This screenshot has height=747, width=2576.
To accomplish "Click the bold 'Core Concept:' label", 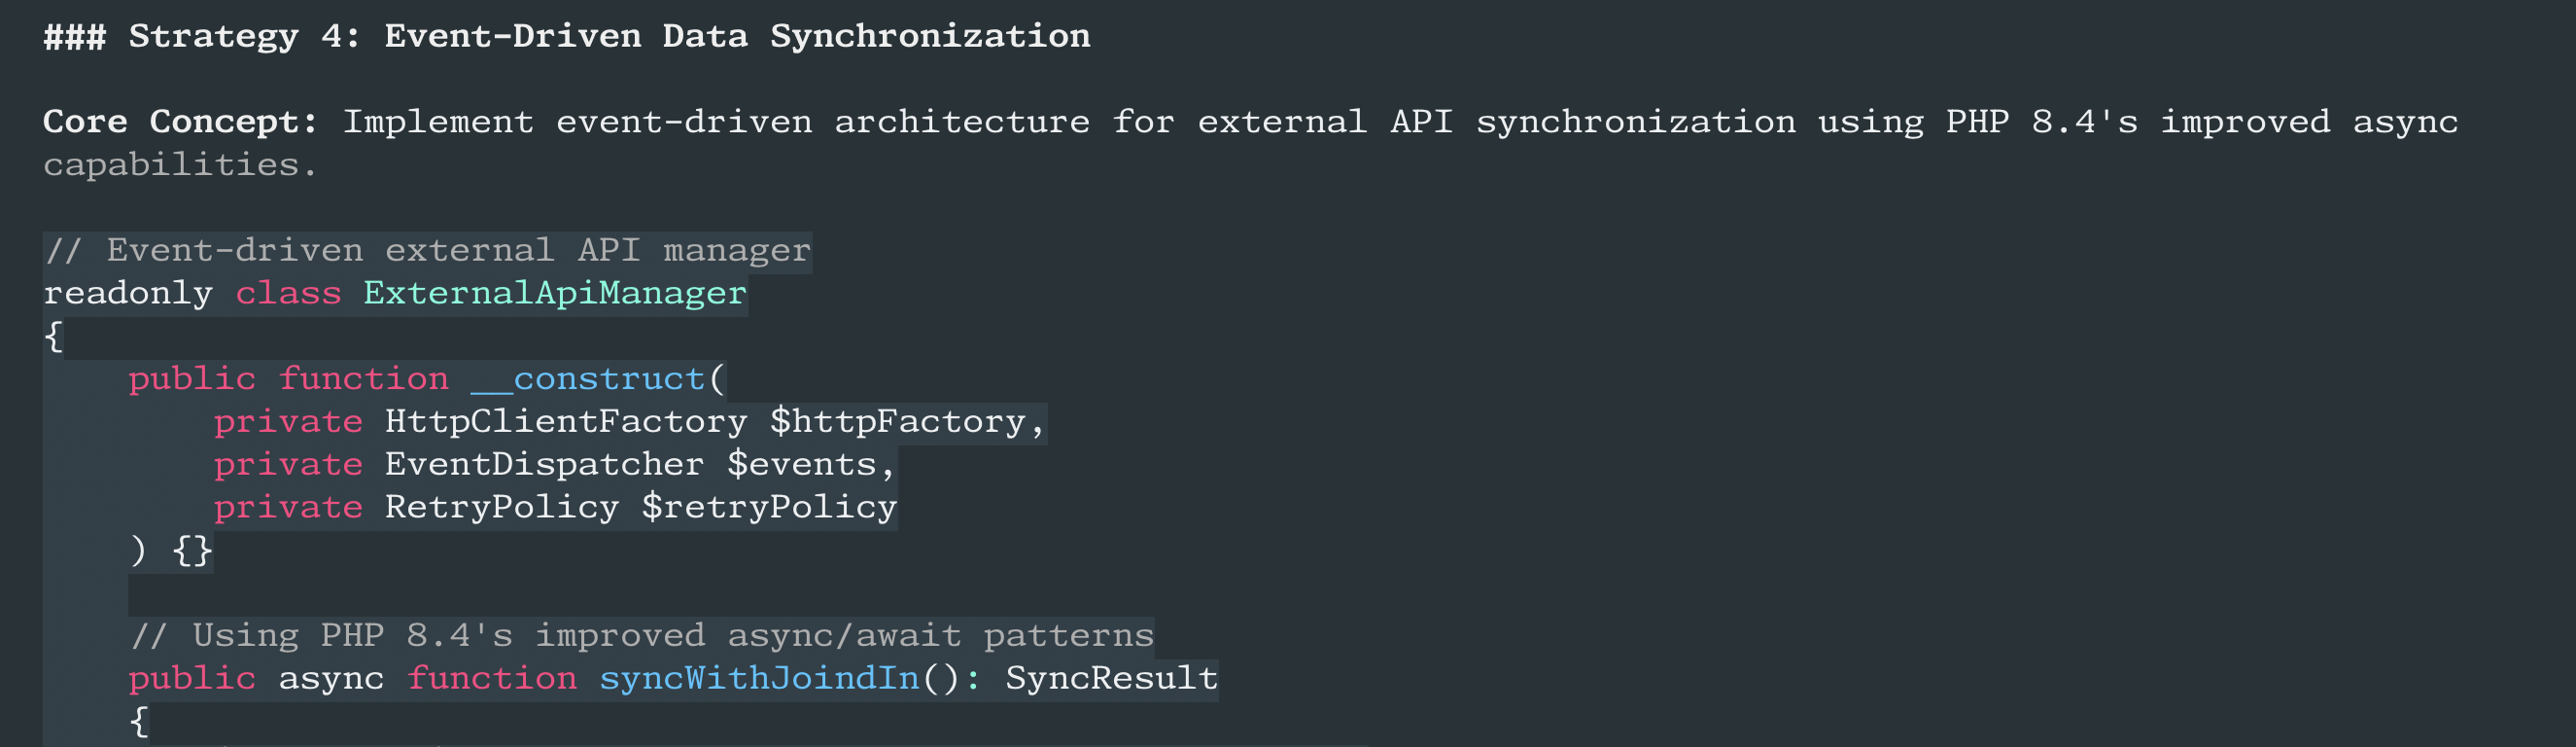I will coord(180,122).
